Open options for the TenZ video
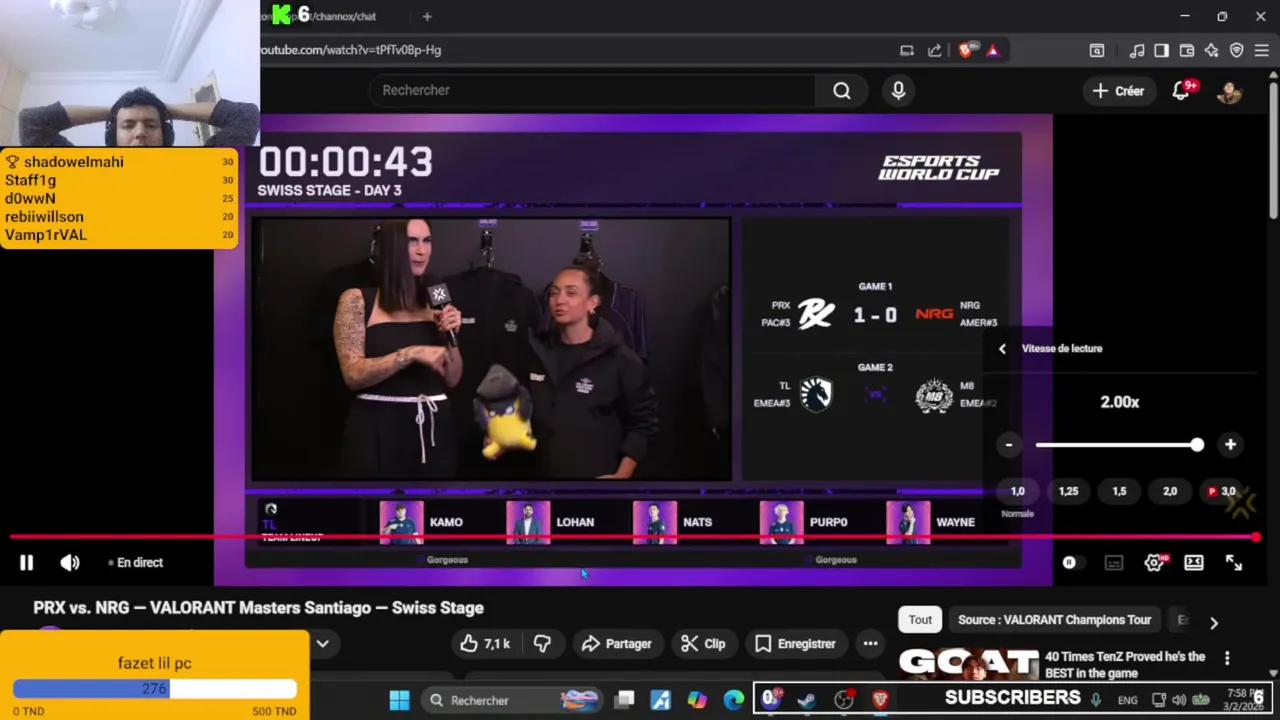The image size is (1280, 720). (1227, 658)
